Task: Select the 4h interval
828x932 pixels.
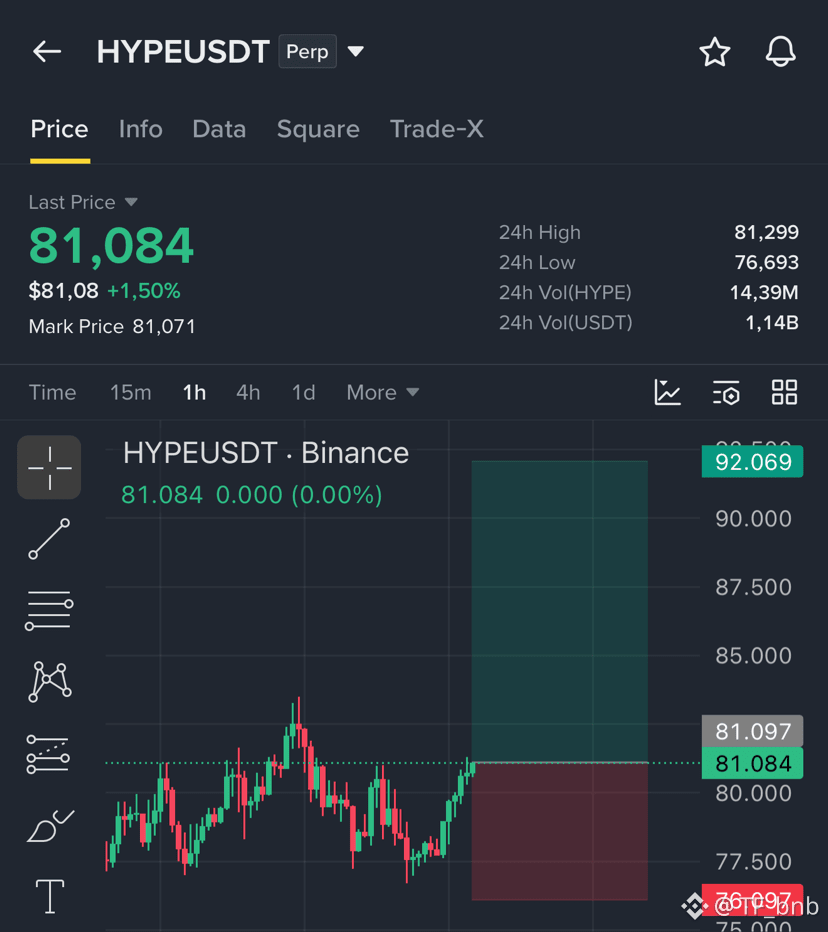Action: click(x=248, y=392)
